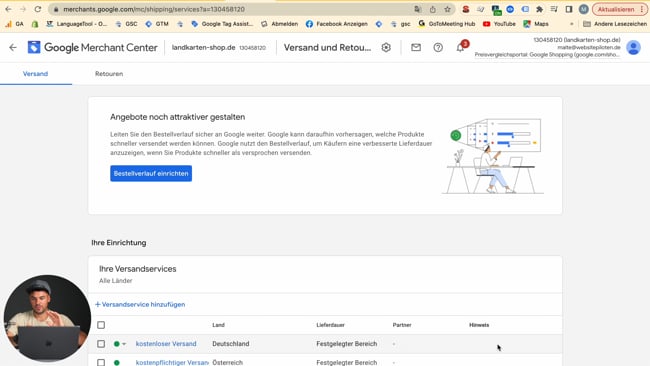Click the presenter webcam video thumbnail
650x366 pixels.
(x=47, y=318)
